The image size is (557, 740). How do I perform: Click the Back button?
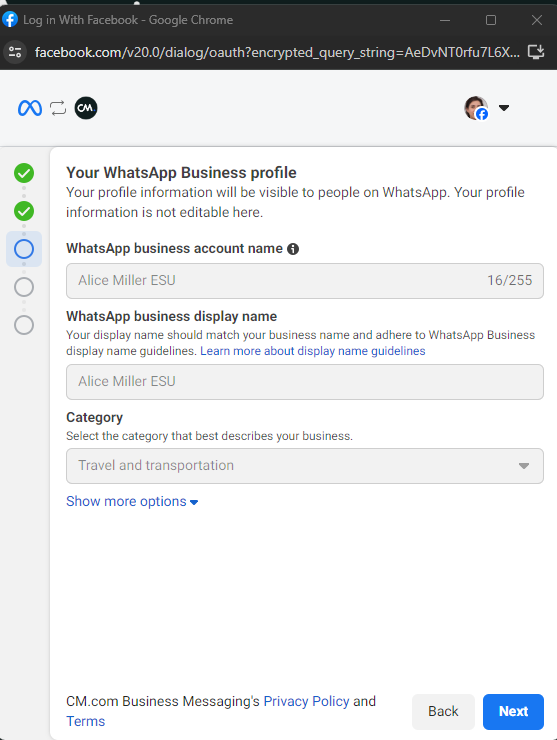click(x=443, y=712)
